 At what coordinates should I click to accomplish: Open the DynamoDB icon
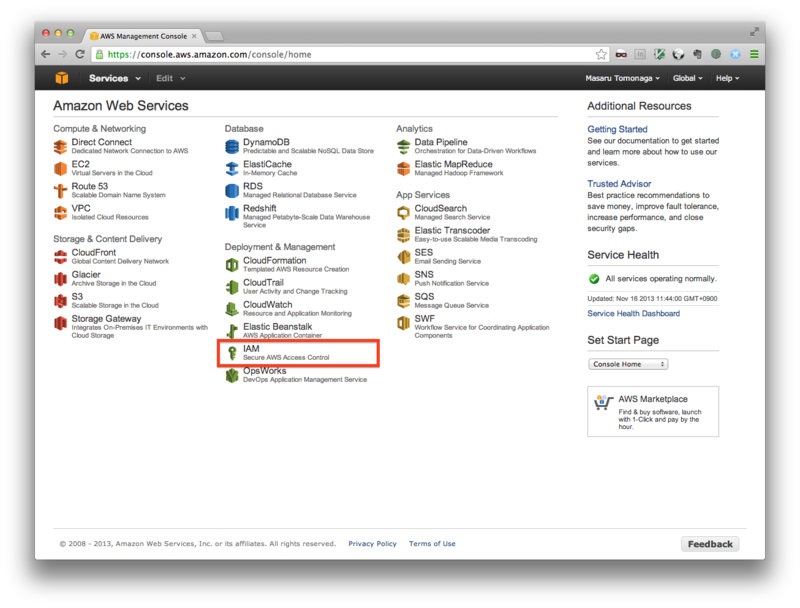click(x=232, y=147)
